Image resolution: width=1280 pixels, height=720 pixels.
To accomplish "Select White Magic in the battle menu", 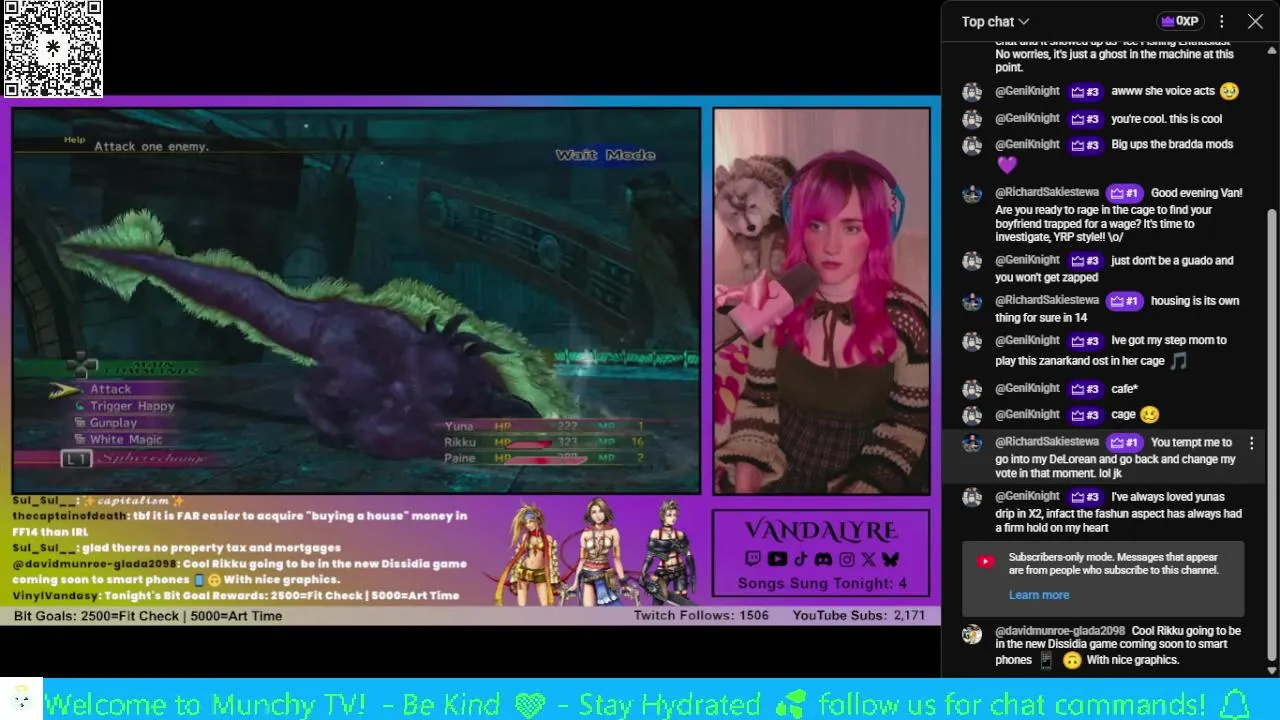I will click(126, 440).
